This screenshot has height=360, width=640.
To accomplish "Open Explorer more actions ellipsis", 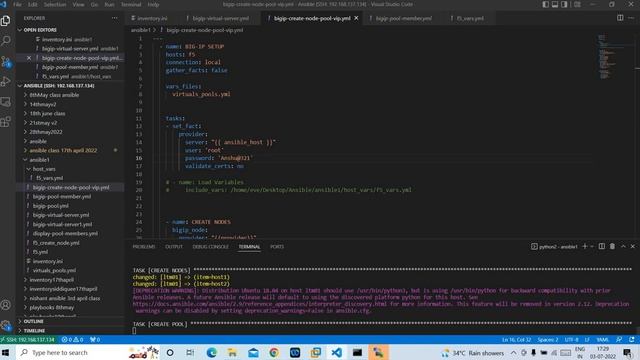I will coord(115,18).
